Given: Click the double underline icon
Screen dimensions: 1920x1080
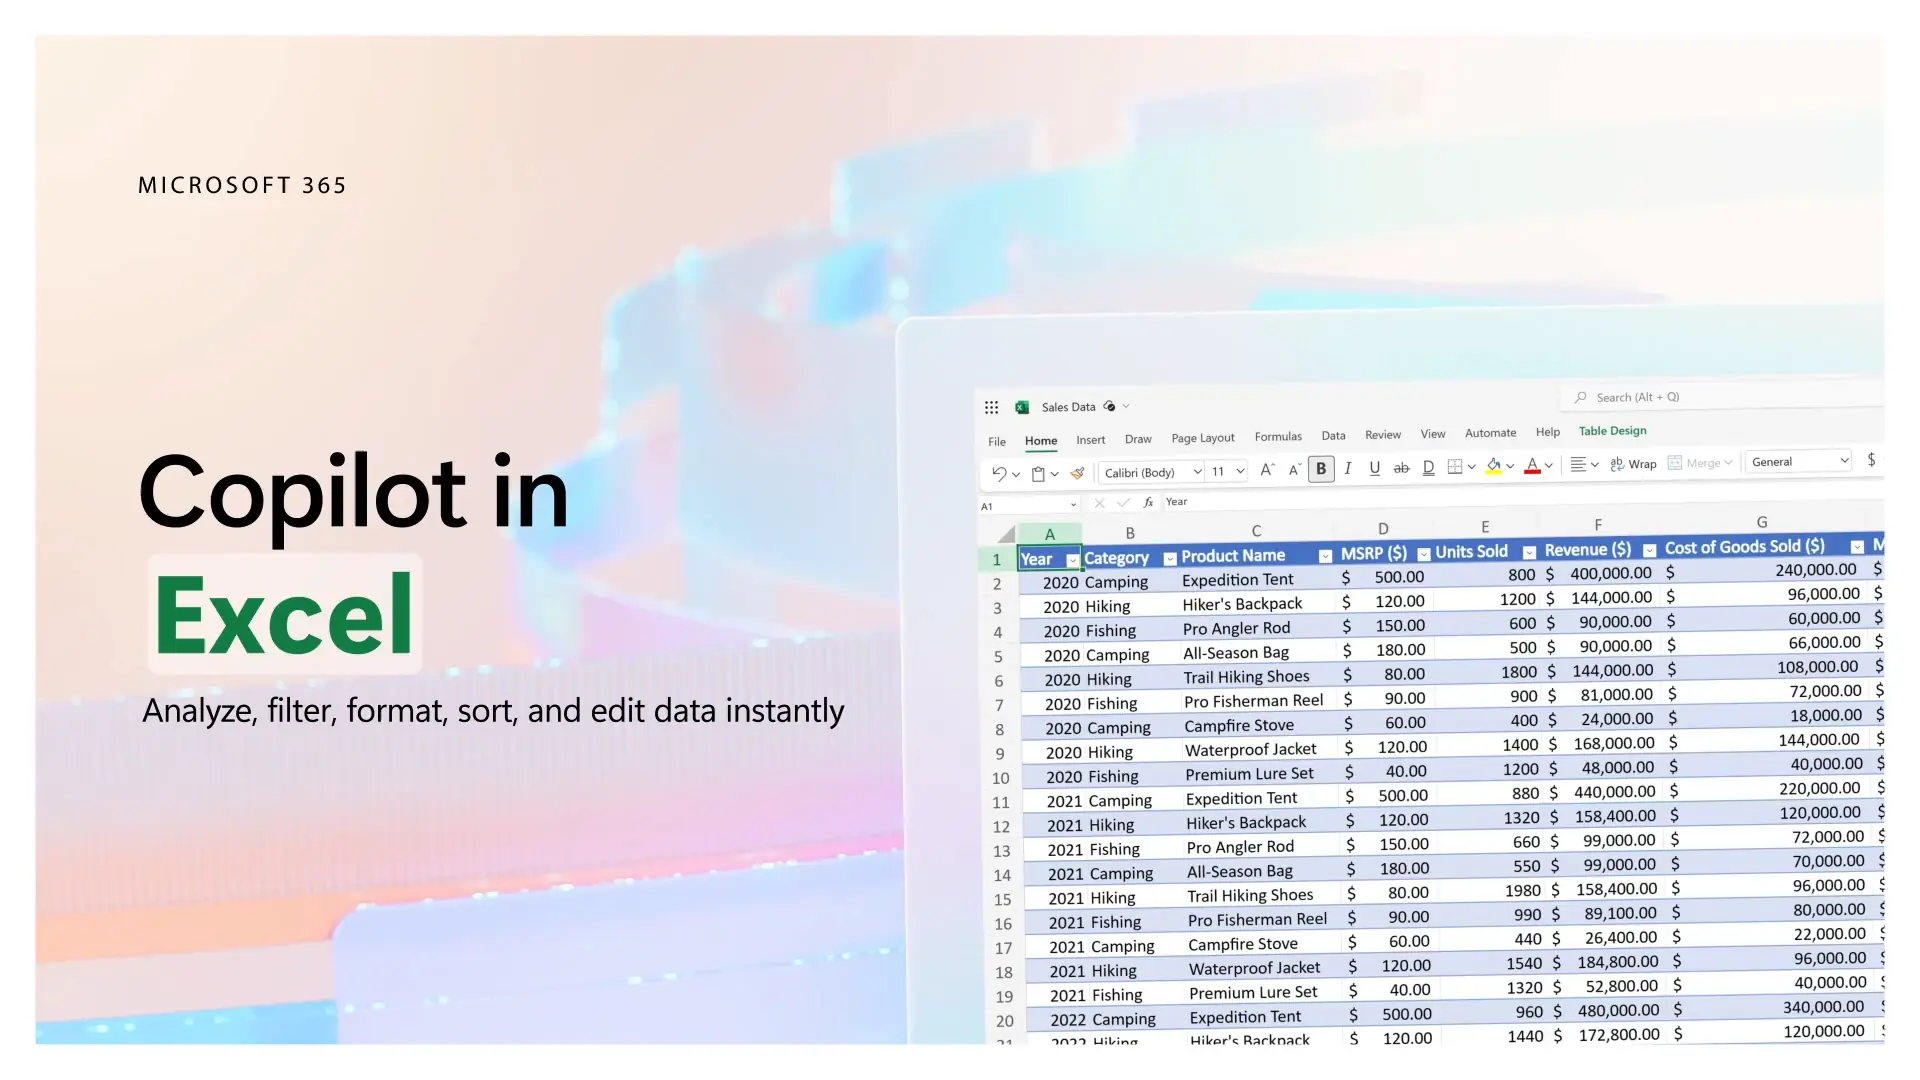Looking at the screenshot, I should 1428,467.
